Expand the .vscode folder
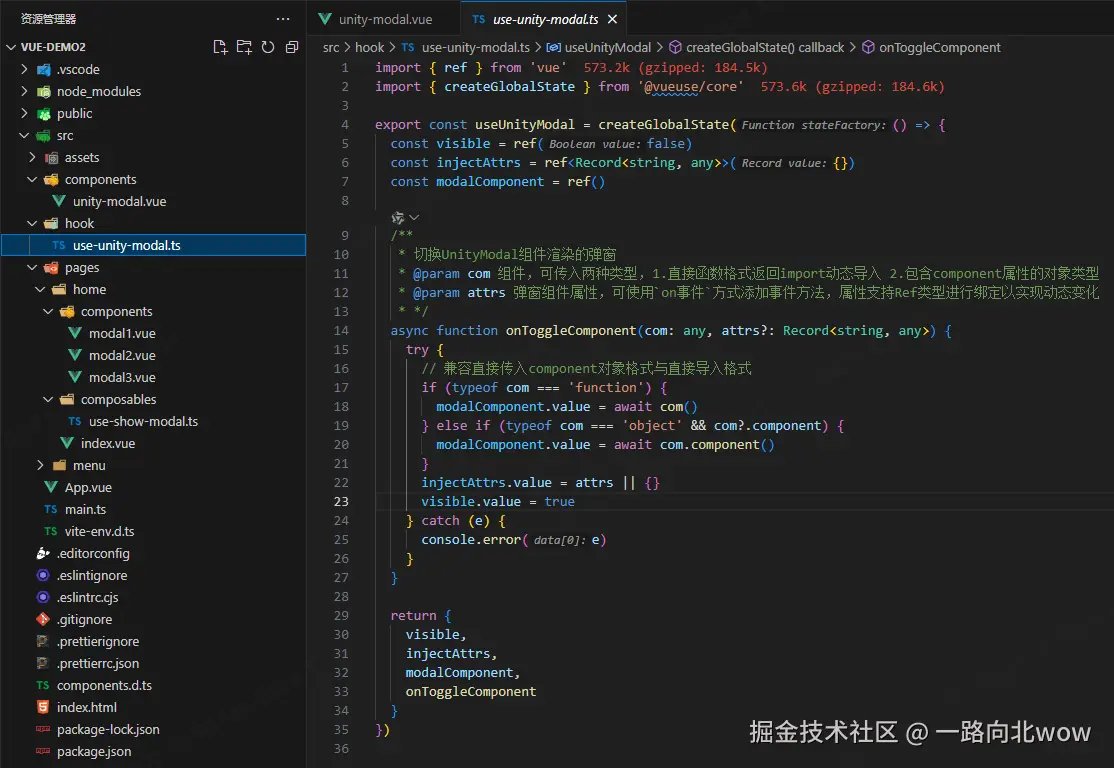This screenshot has width=1114, height=768. (24, 69)
